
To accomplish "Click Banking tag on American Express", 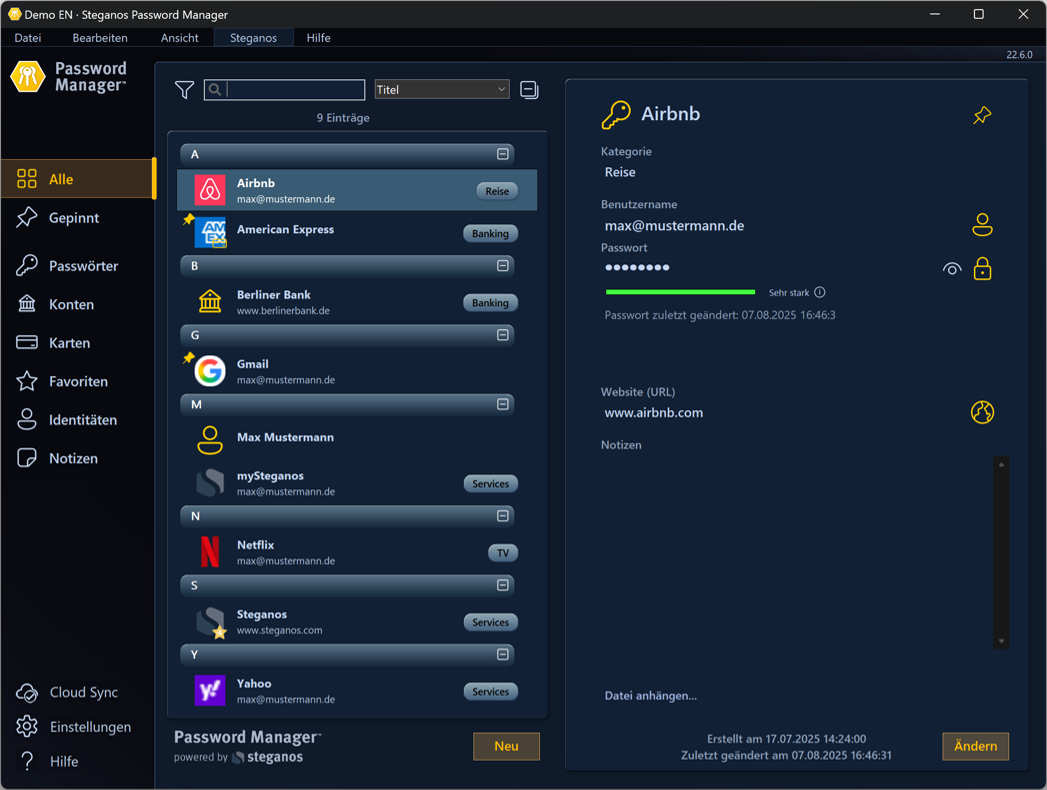I will pos(490,233).
